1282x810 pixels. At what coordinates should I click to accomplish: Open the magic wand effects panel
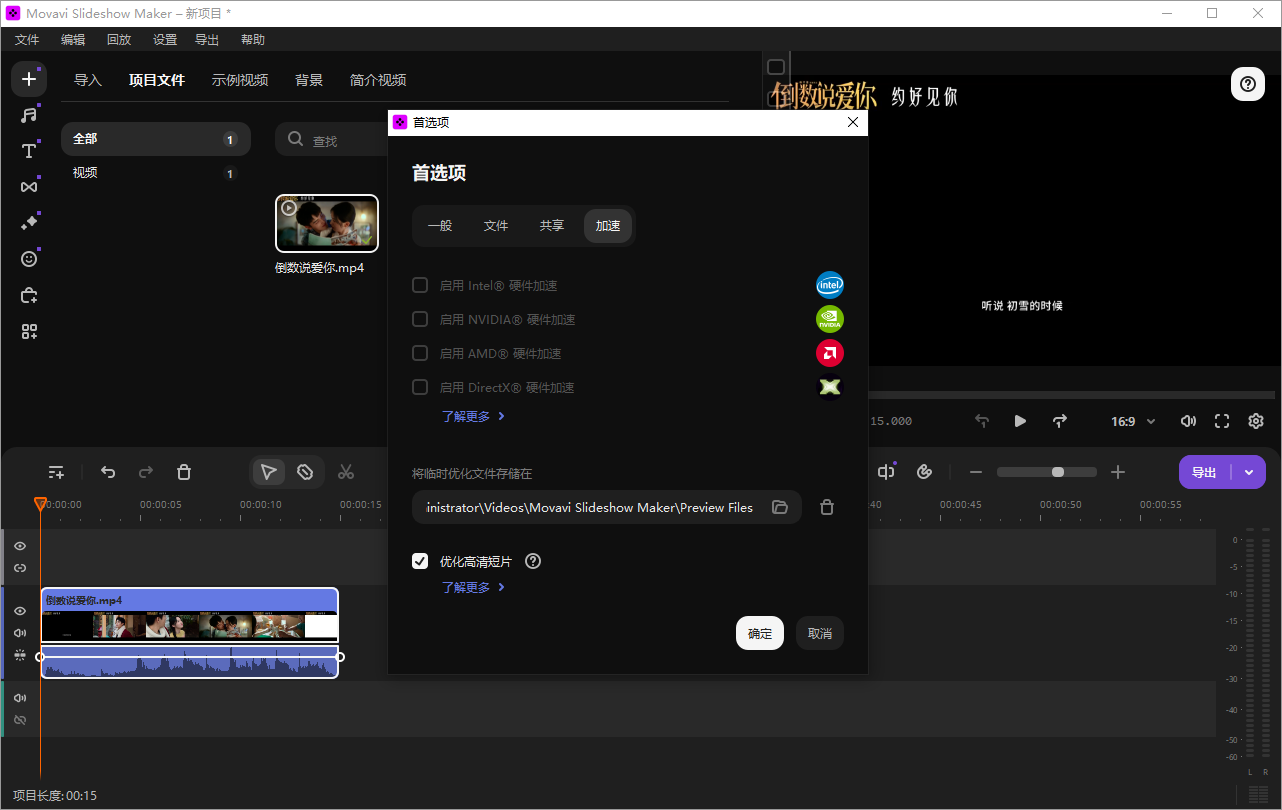[29, 223]
